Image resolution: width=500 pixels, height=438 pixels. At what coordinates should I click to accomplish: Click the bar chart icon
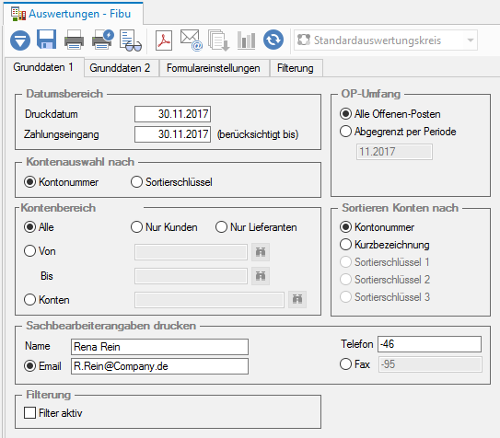click(x=246, y=40)
